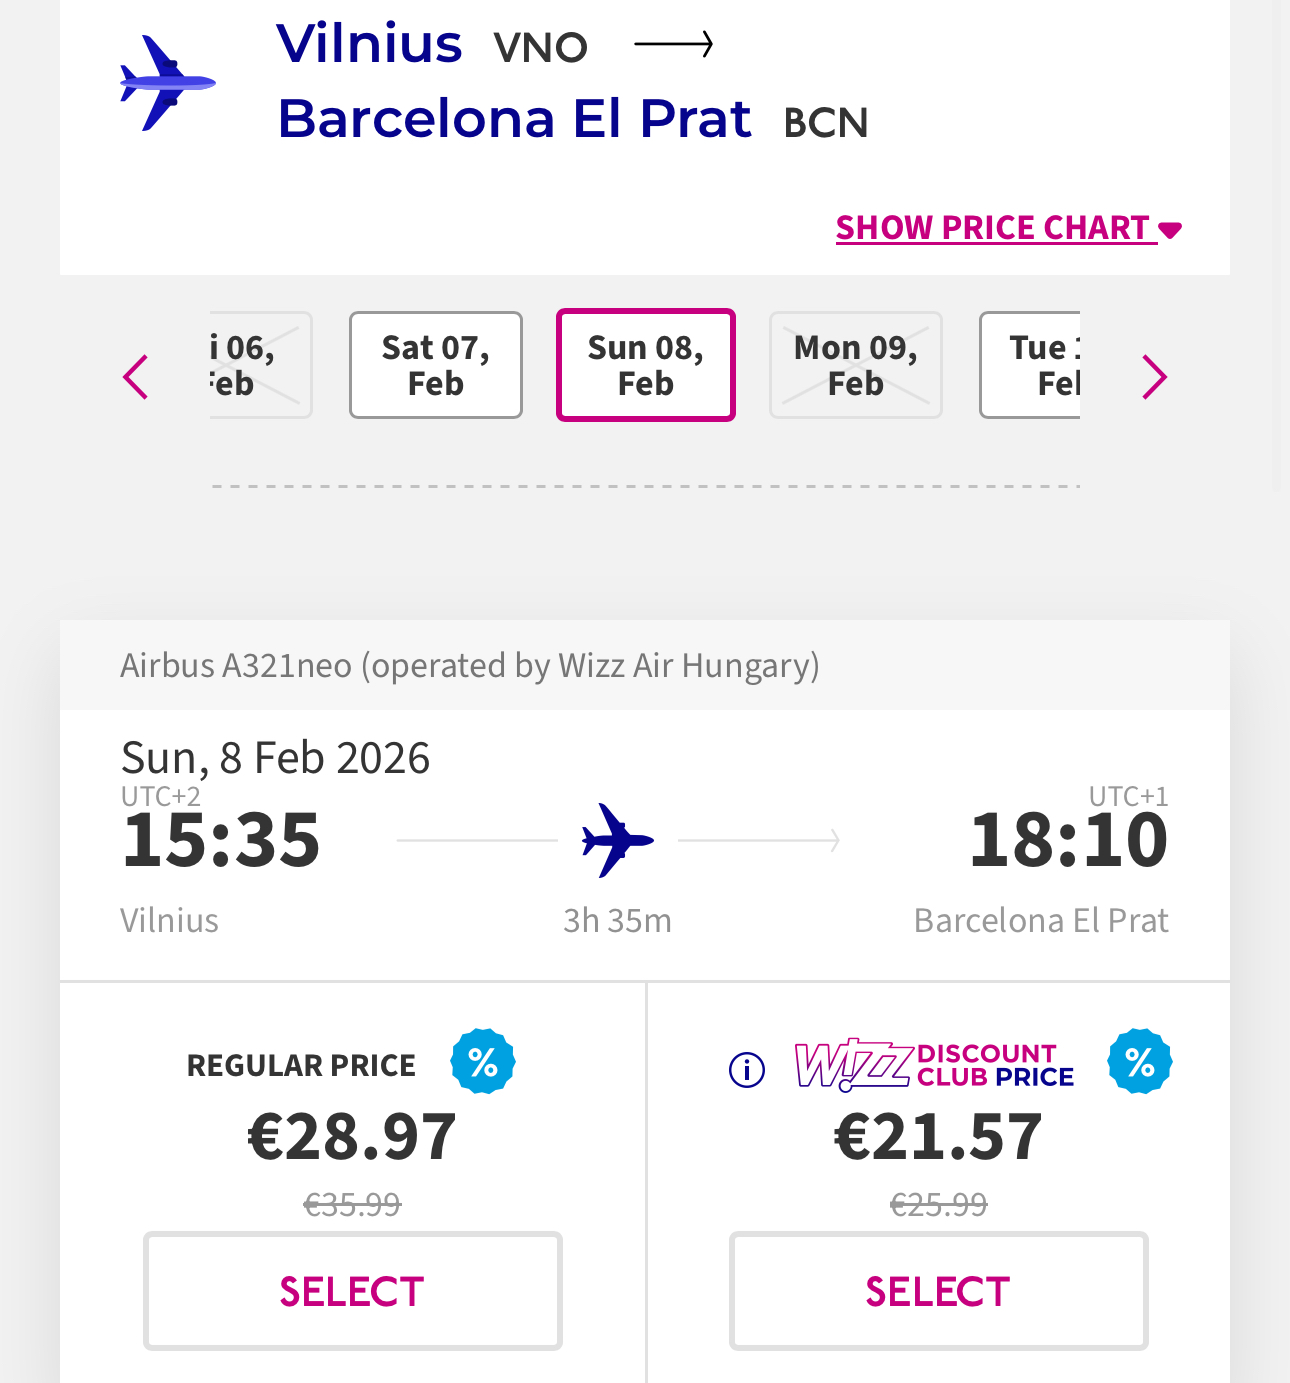Choose the Mon 09, Feb date tab
The height and width of the screenshot is (1383, 1290).
pos(856,365)
